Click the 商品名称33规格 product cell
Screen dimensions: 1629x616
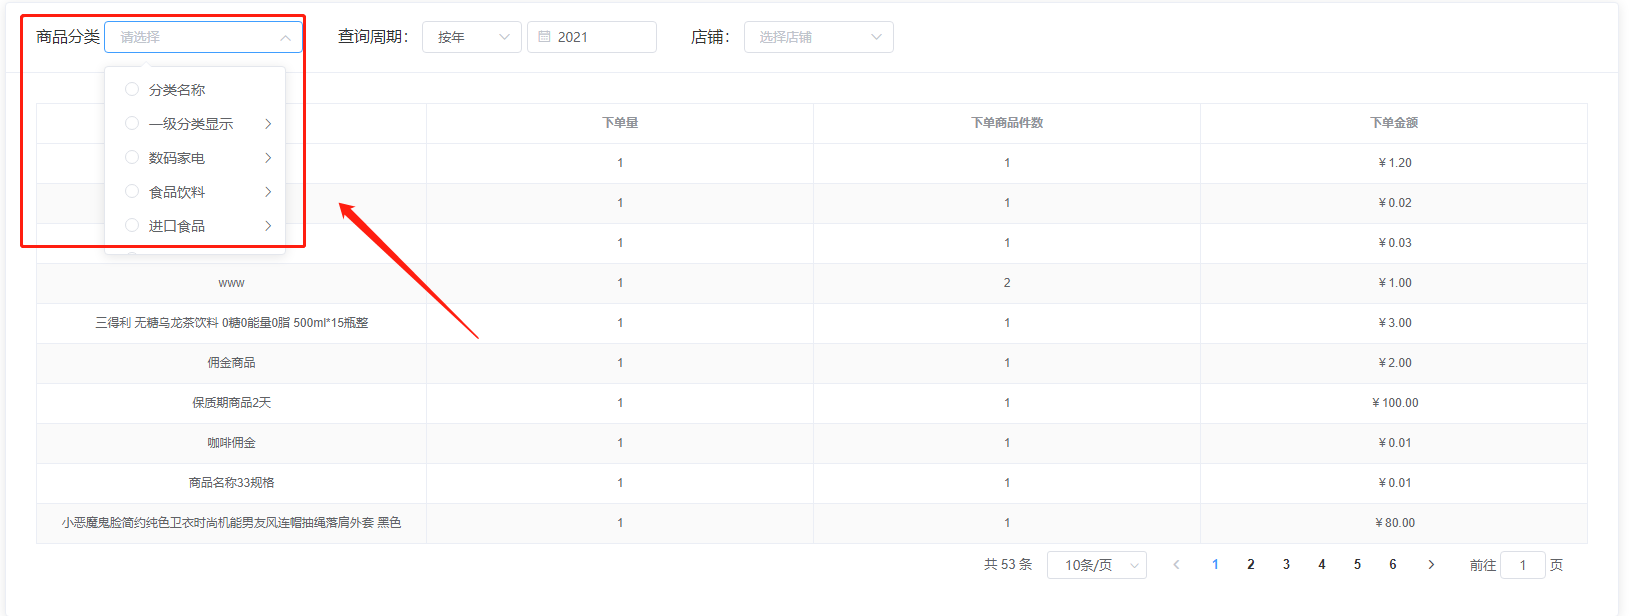pyautogui.click(x=231, y=483)
